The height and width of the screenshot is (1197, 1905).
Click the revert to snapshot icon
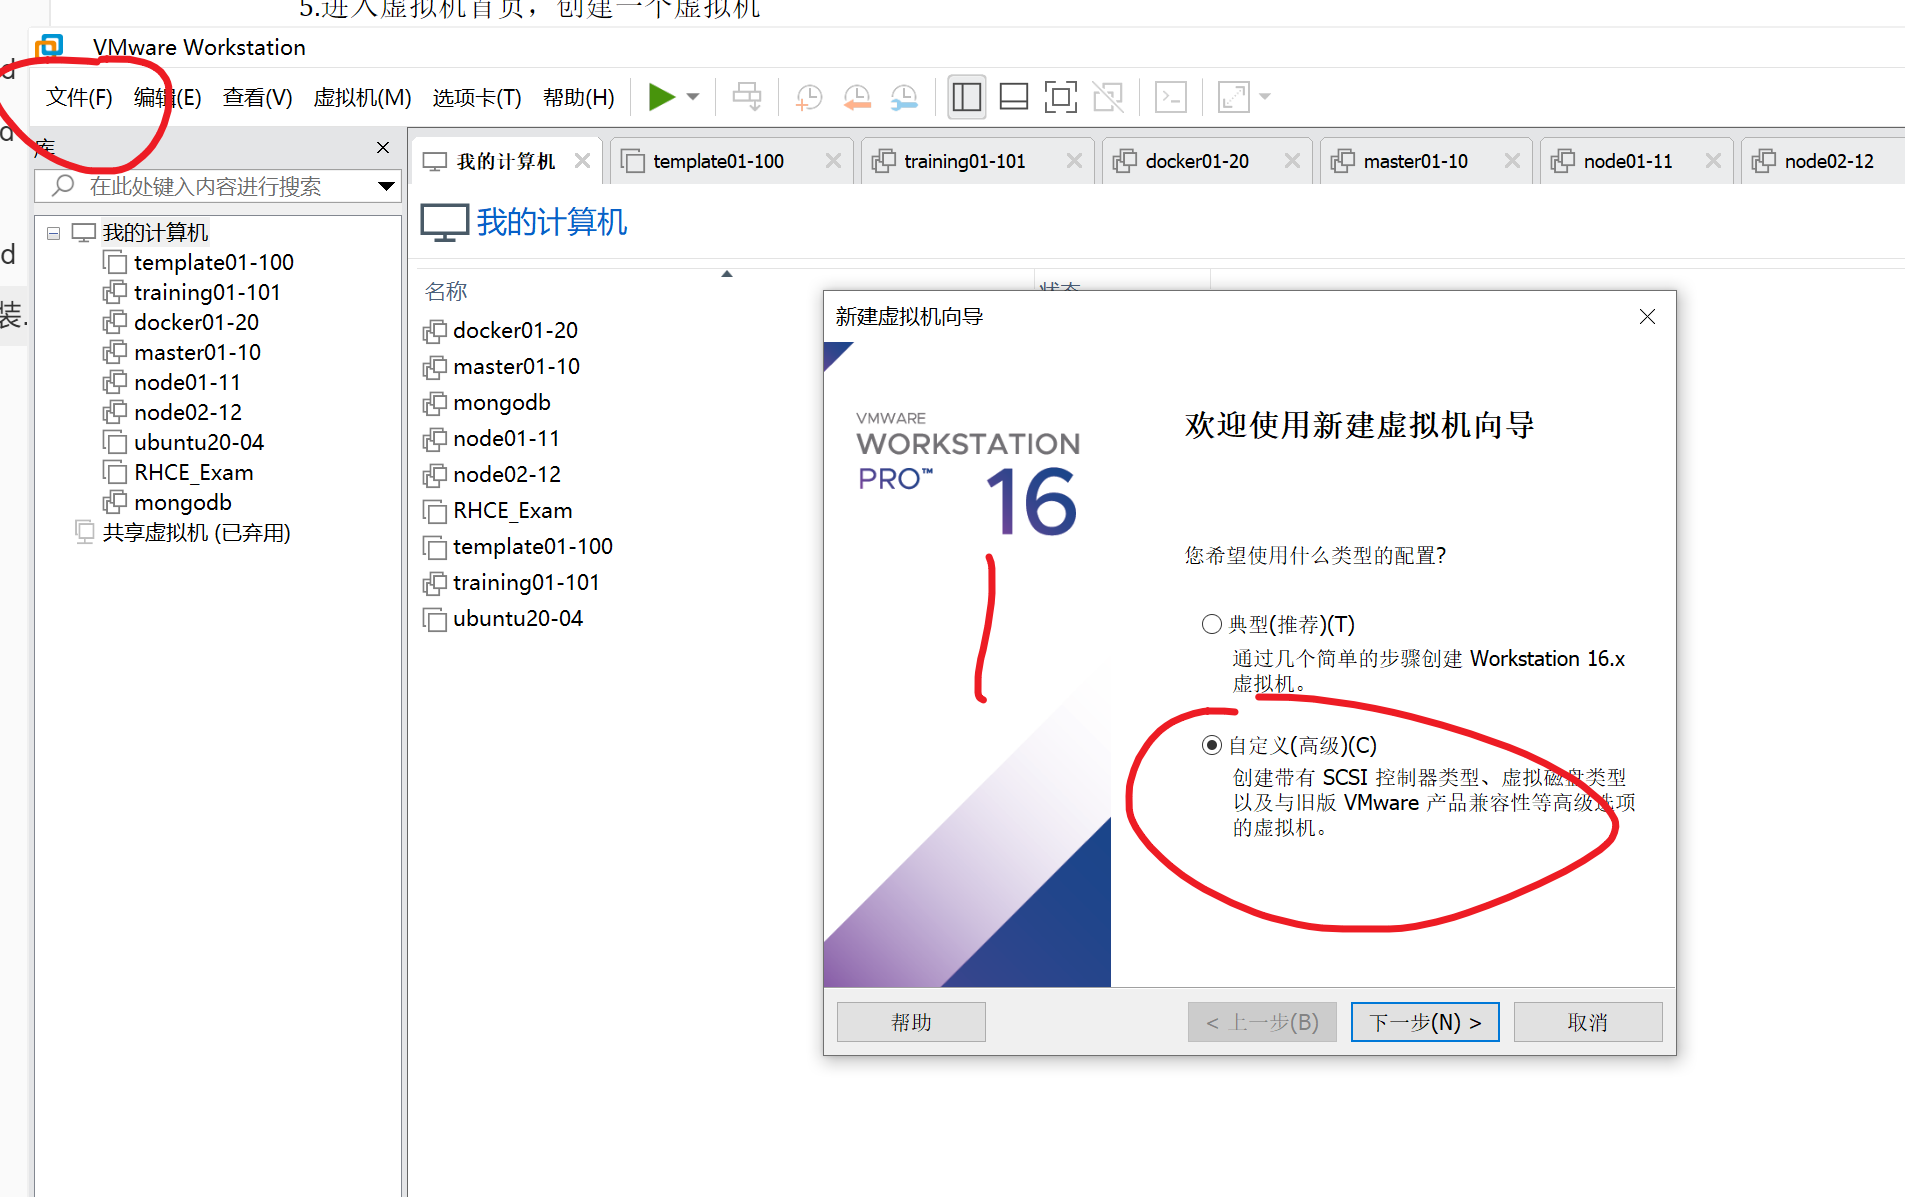point(856,97)
